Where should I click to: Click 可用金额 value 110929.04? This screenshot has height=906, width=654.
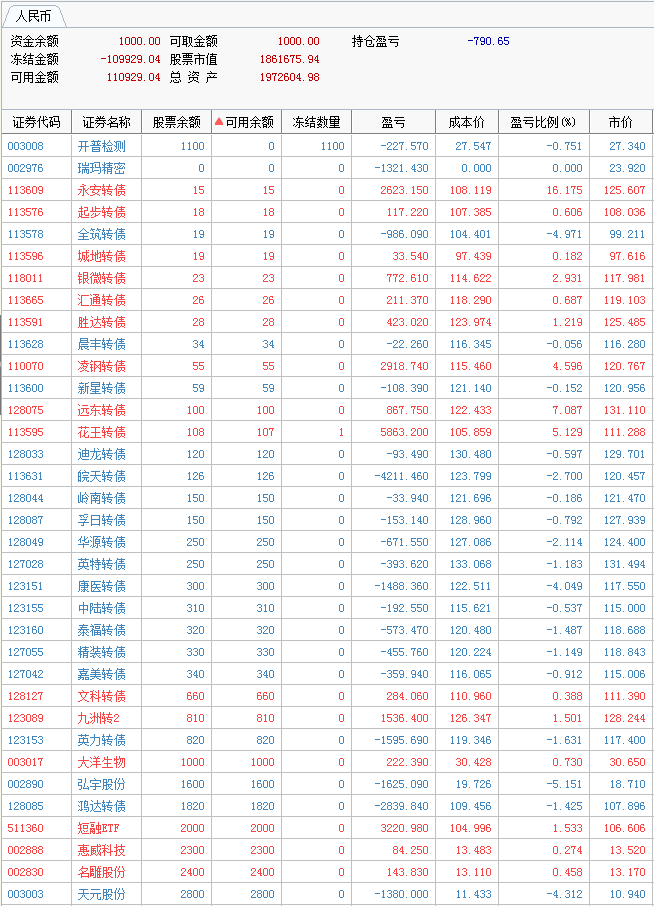133,77
